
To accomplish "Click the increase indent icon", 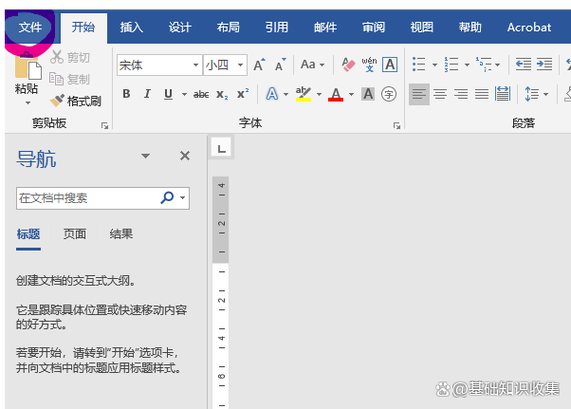I will pyautogui.click(x=544, y=64).
